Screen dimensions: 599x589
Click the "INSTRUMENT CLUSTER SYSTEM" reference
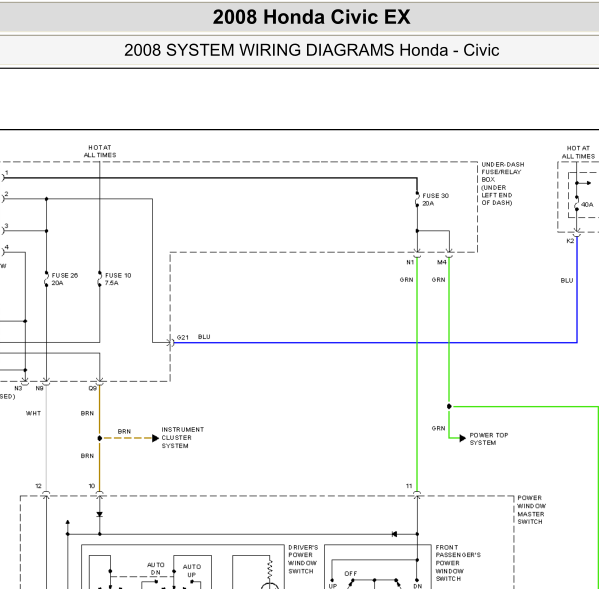(183, 438)
